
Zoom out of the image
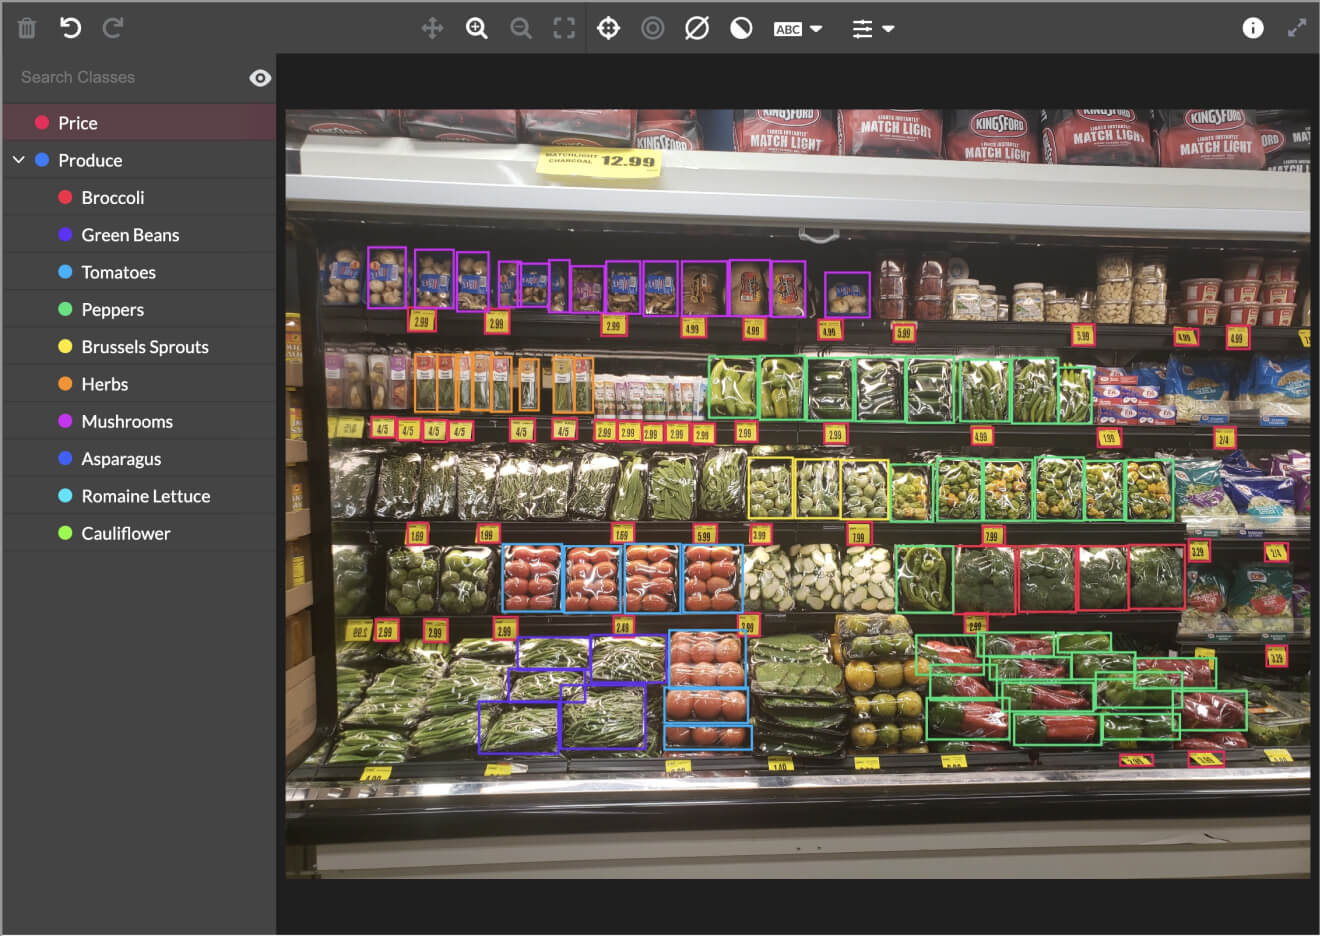pyautogui.click(x=521, y=28)
